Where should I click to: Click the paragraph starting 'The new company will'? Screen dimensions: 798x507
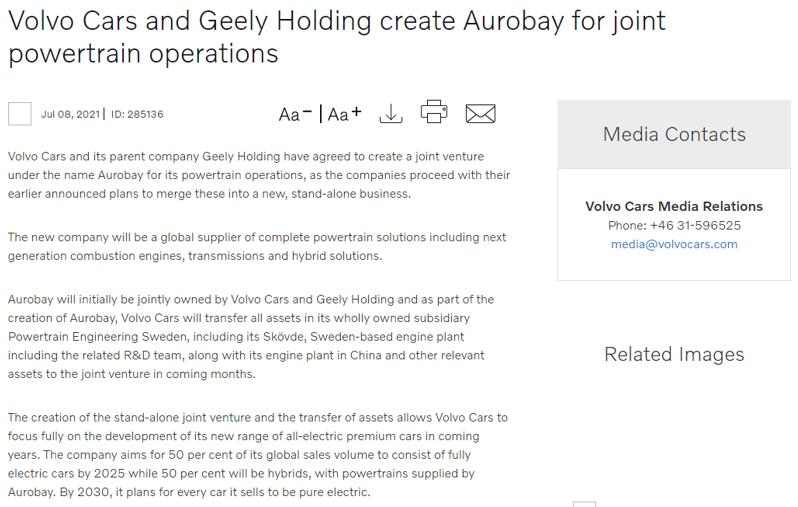(257, 246)
